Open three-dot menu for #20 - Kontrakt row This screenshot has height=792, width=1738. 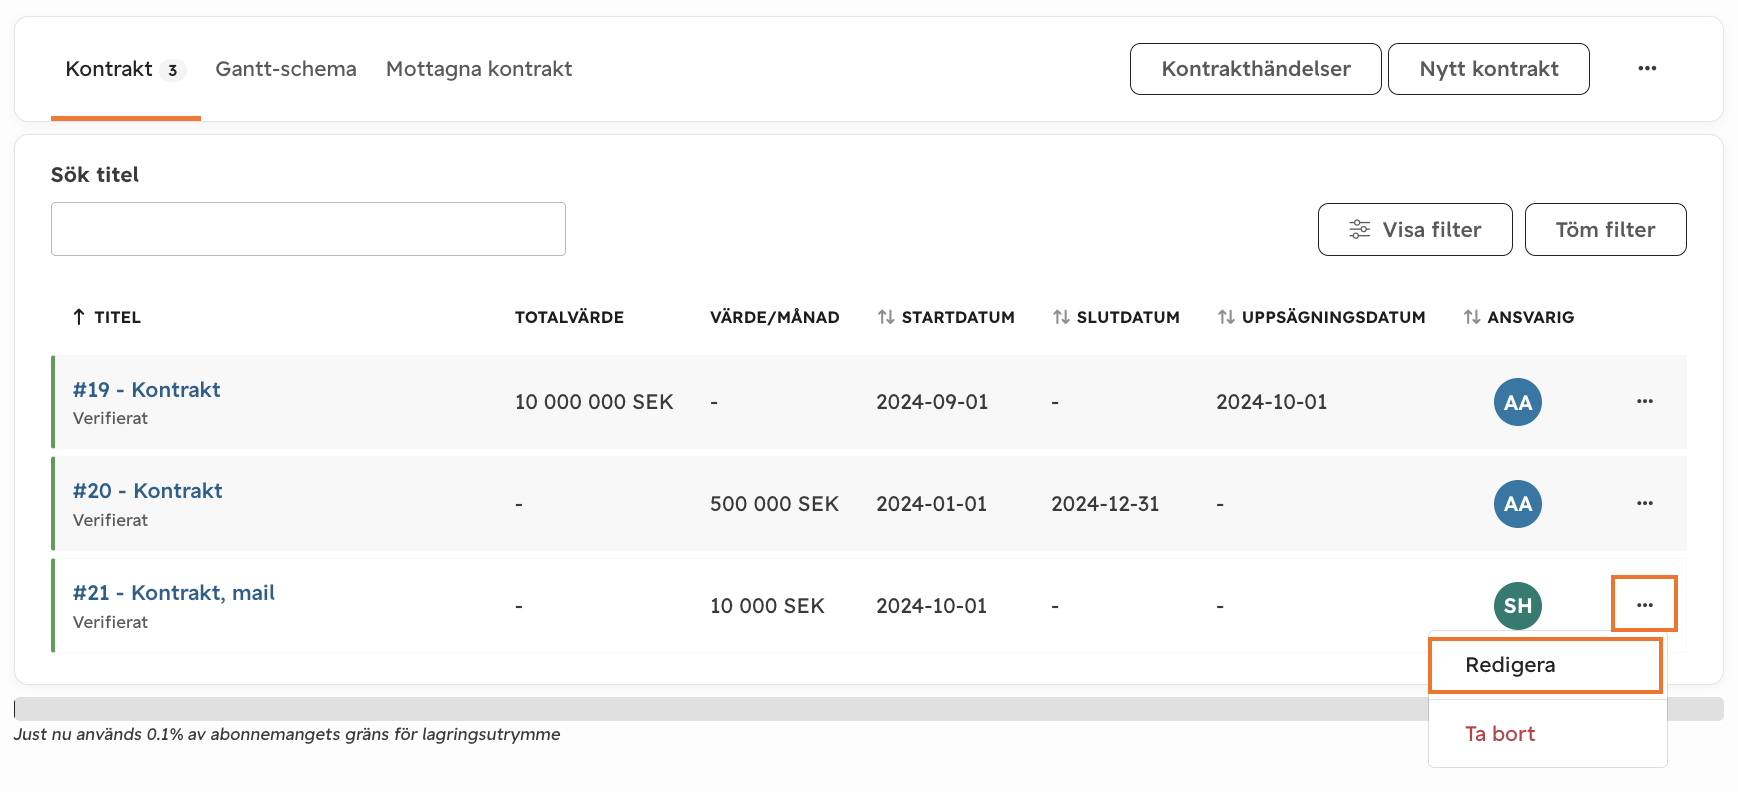[1645, 503]
